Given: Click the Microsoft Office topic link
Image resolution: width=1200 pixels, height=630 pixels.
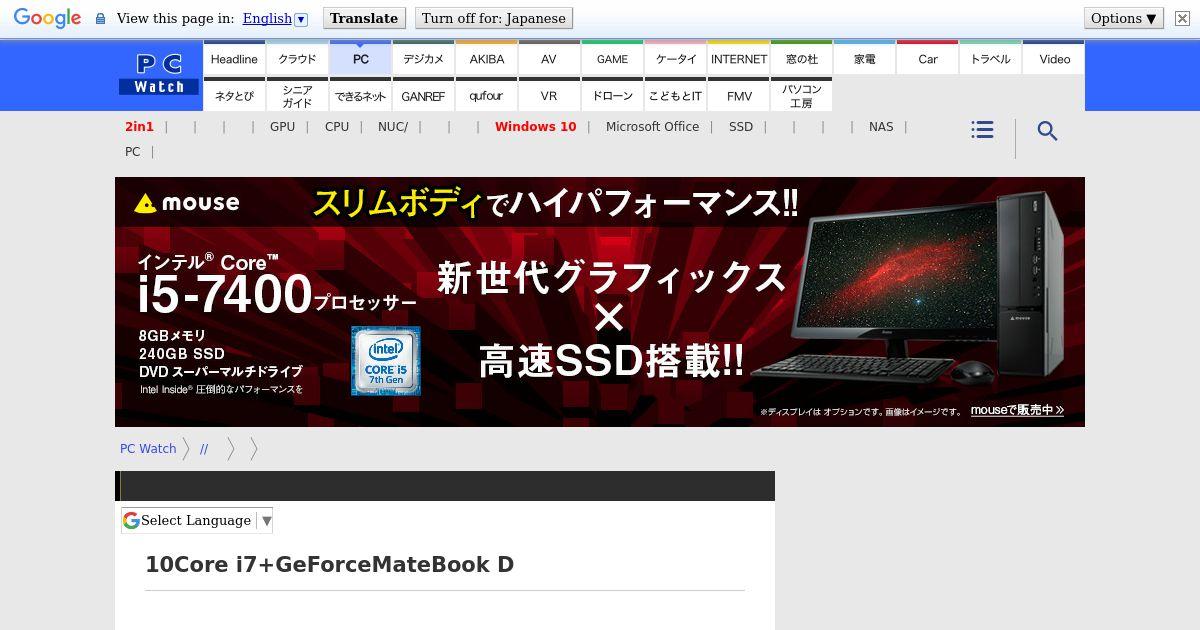Looking at the screenshot, I should coord(652,126).
